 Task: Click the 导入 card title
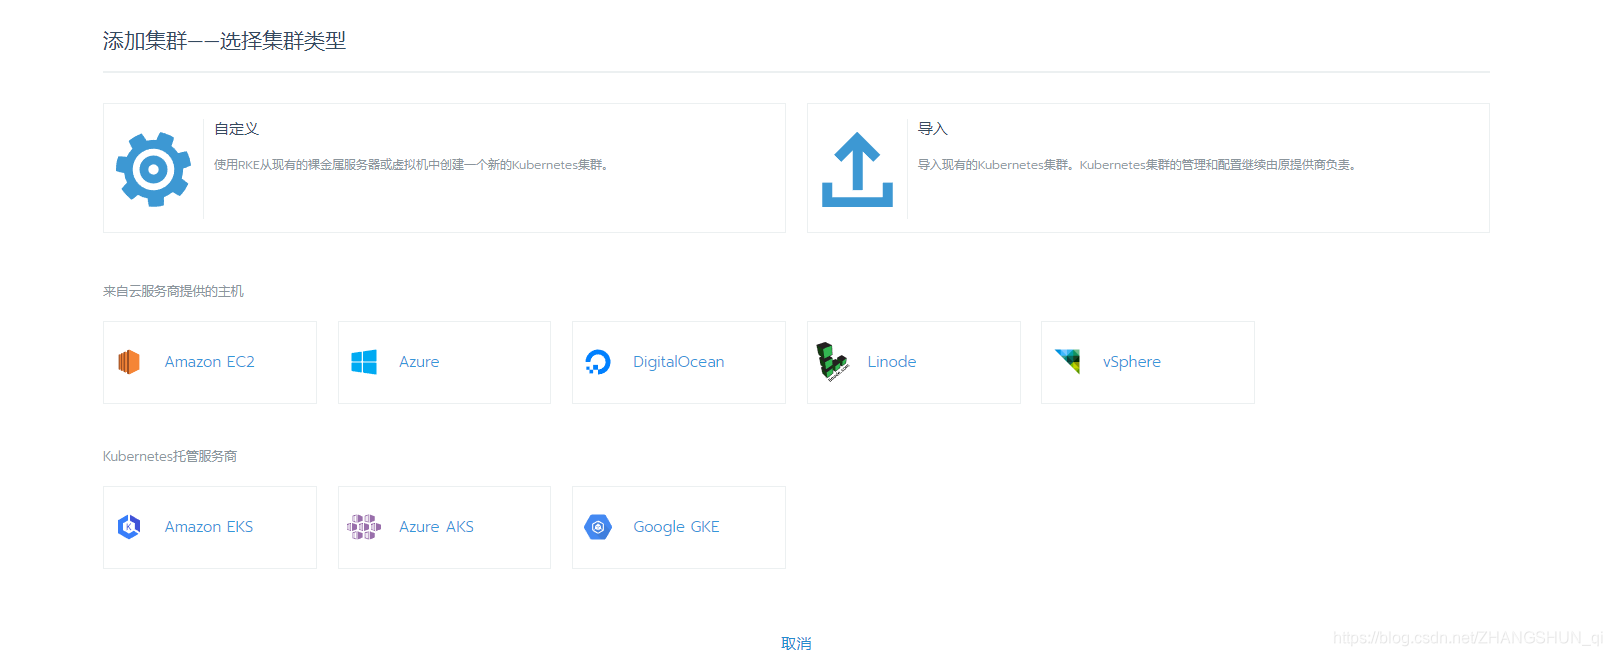click(x=933, y=129)
